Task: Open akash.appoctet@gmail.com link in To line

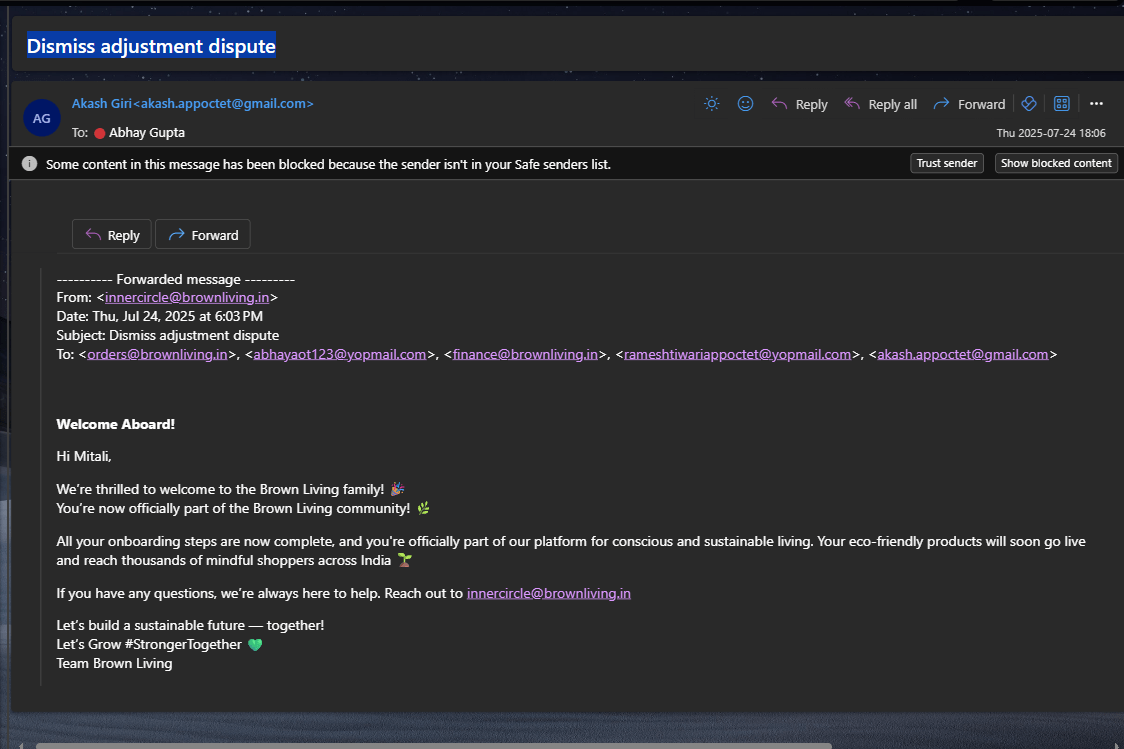Action: [963, 354]
